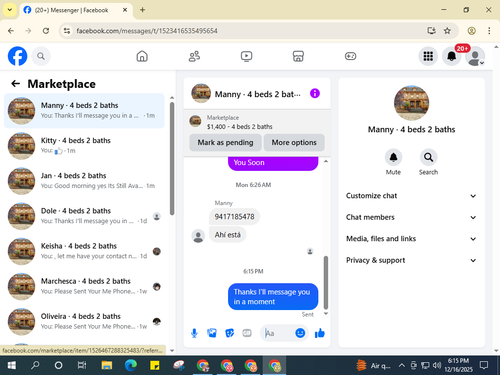The width and height of the screenshot is (500, 375).
Task: Click the 9417185478 message bubble
Action: (234, 217)
